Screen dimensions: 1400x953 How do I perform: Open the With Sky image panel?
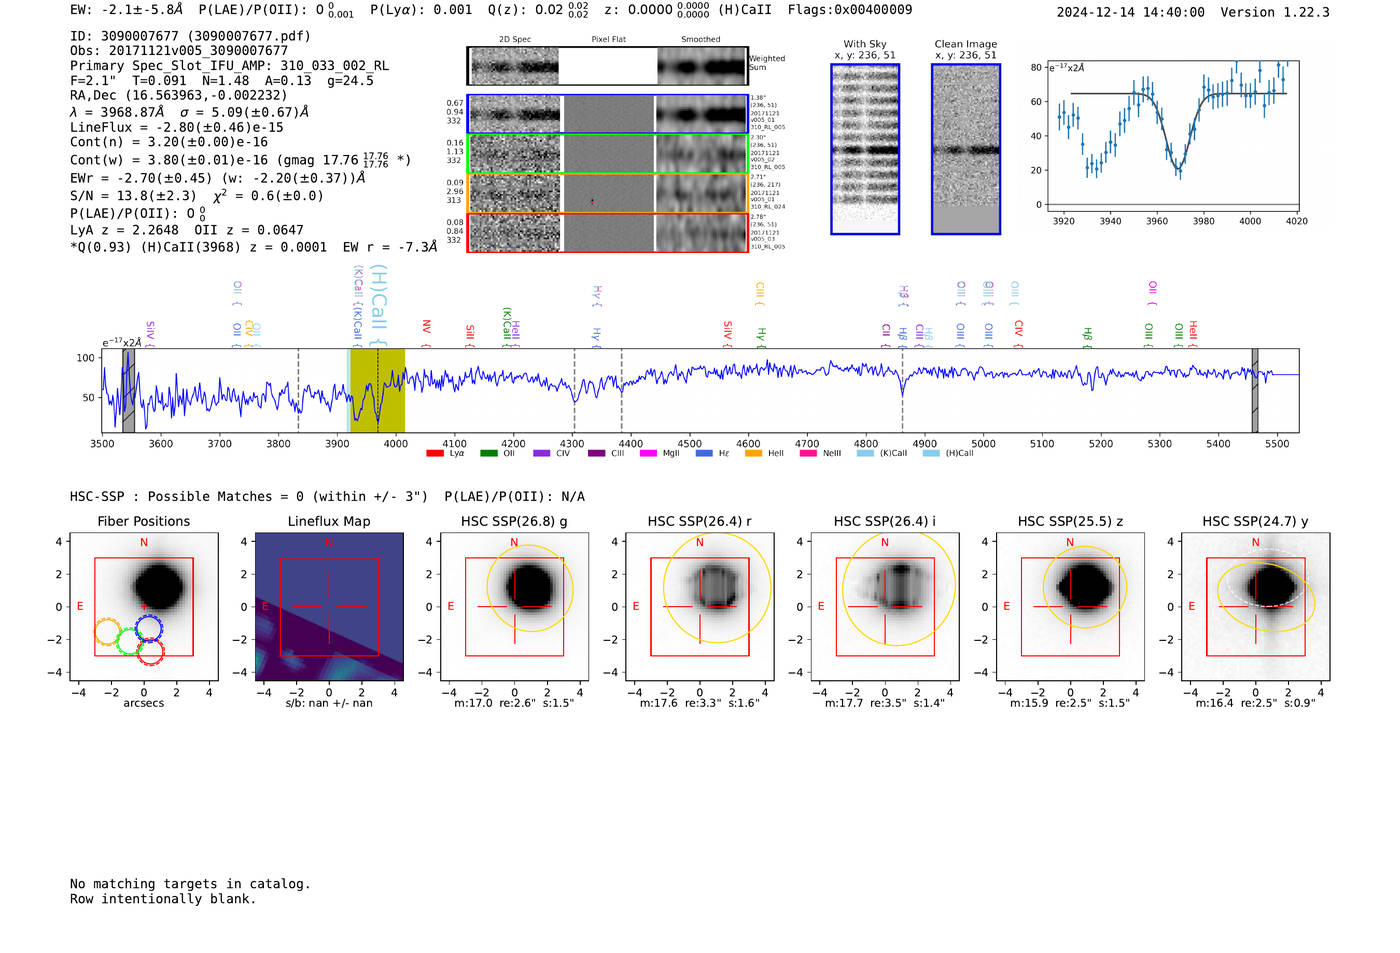[x=865, y=149]
